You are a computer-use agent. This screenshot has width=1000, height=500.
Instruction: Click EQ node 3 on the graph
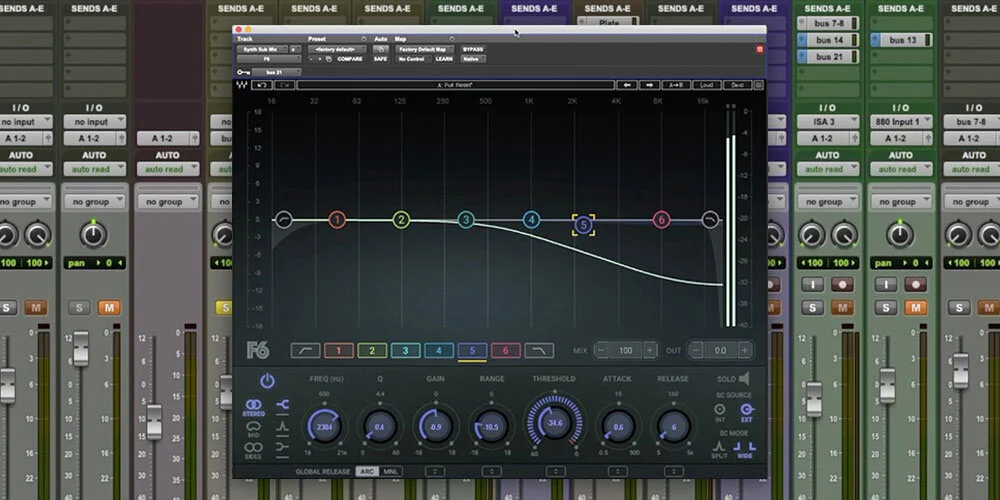[466, 221]
